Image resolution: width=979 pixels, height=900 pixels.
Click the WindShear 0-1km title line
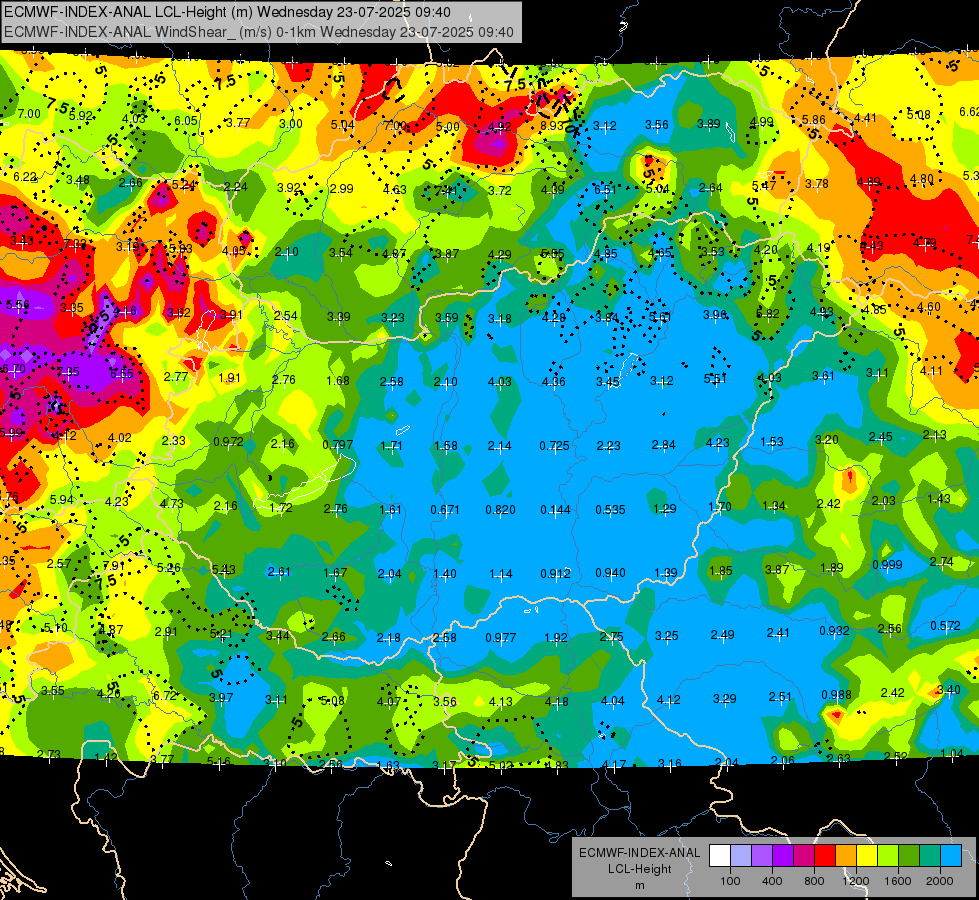258,32
